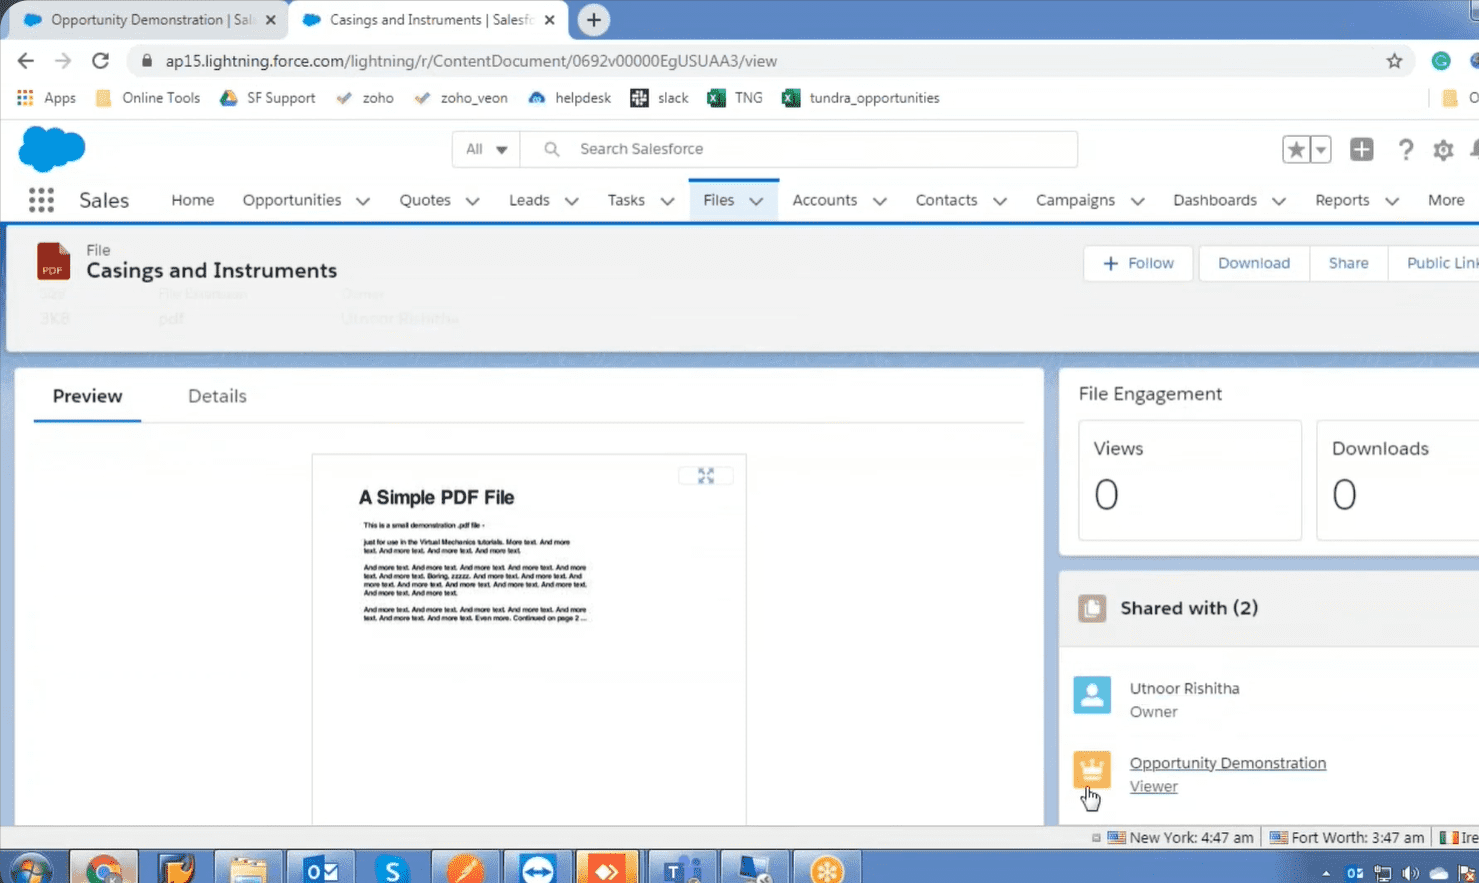Open the Help question mark icon
Viewport: 1479px width, 883px height.
point(1405,150)
